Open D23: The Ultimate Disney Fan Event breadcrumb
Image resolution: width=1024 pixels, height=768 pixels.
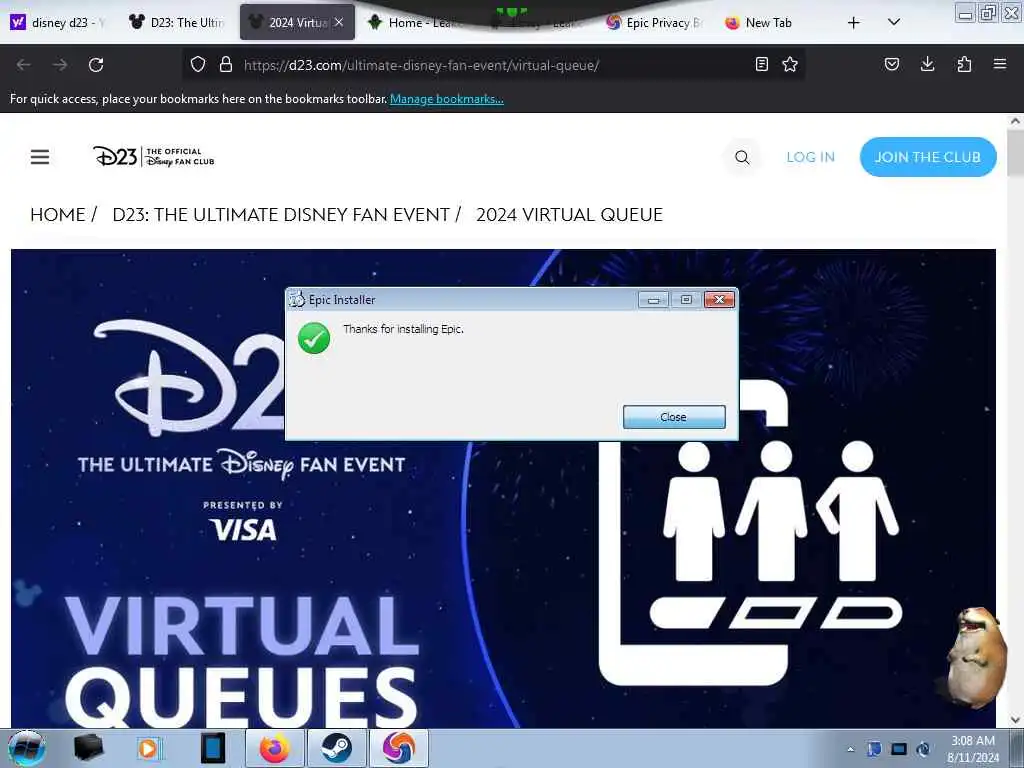281,215
